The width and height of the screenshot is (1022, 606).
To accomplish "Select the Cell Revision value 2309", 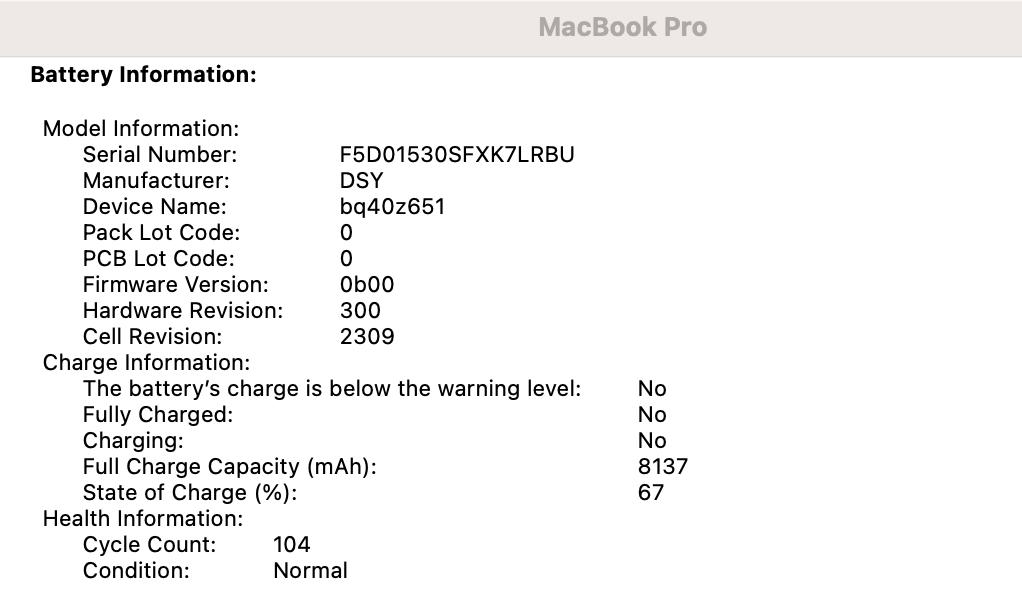I will [x=367, y=337].
